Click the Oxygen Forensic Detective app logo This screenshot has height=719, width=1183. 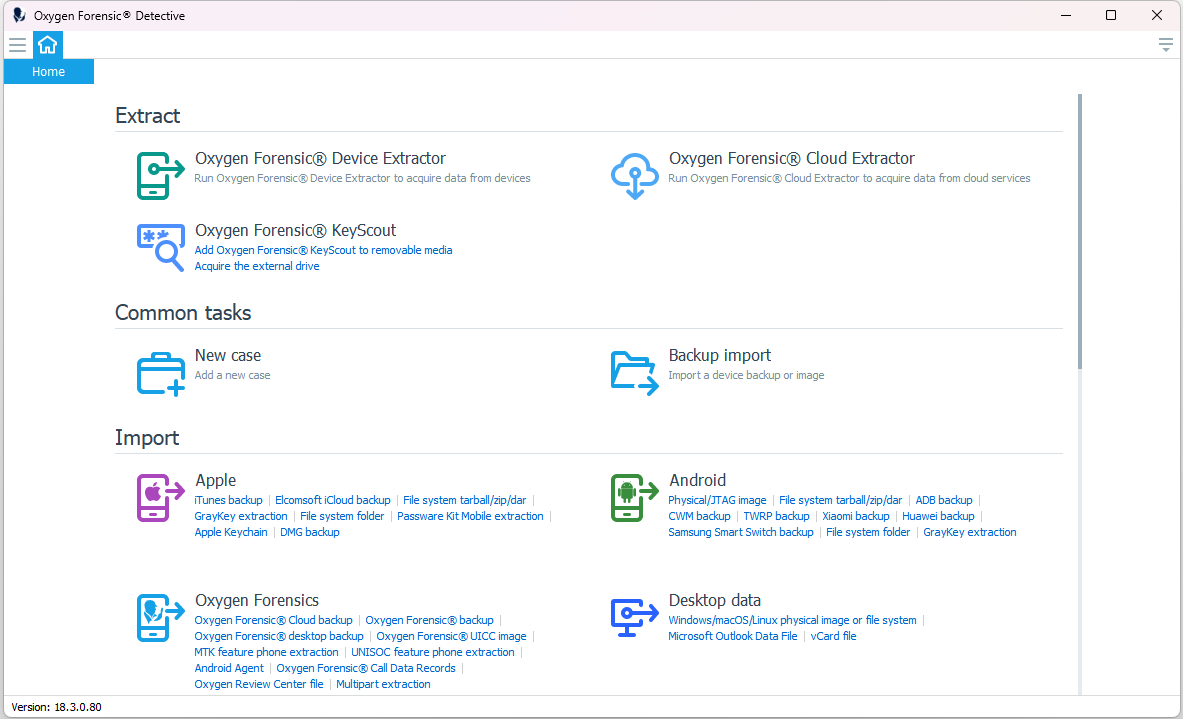[x=19, y=15]
